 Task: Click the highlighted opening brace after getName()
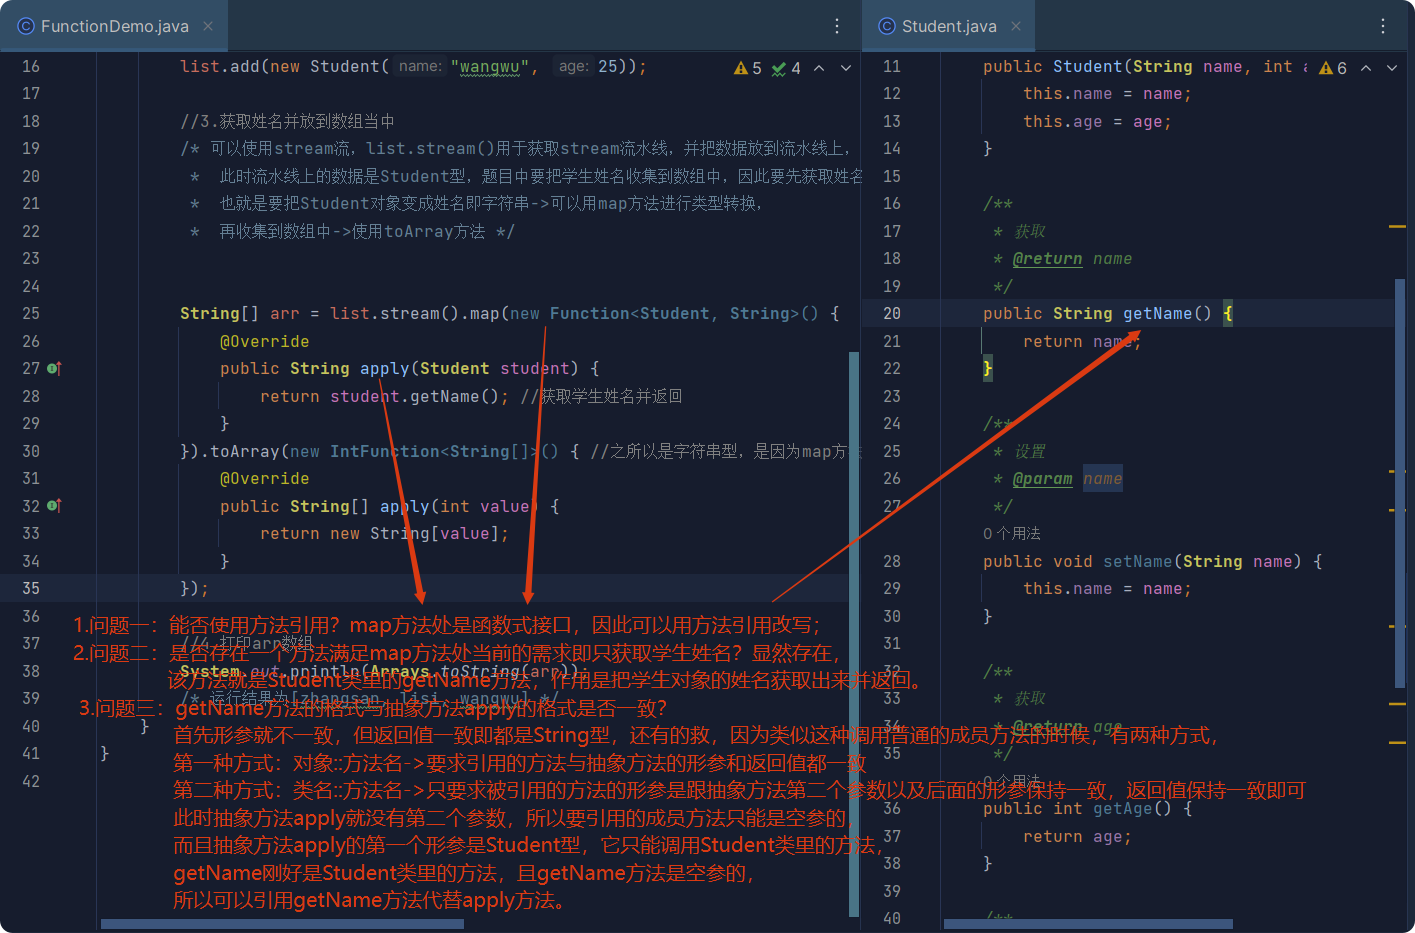coord(1228,314)
